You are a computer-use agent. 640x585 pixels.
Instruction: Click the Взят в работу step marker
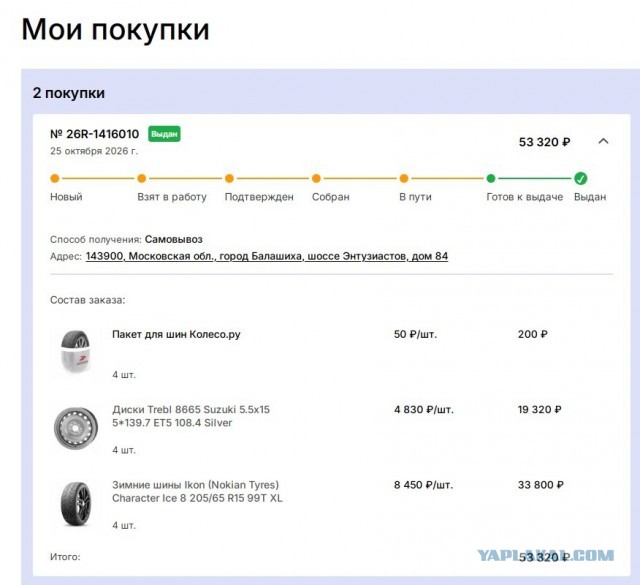tap(142, 178)
